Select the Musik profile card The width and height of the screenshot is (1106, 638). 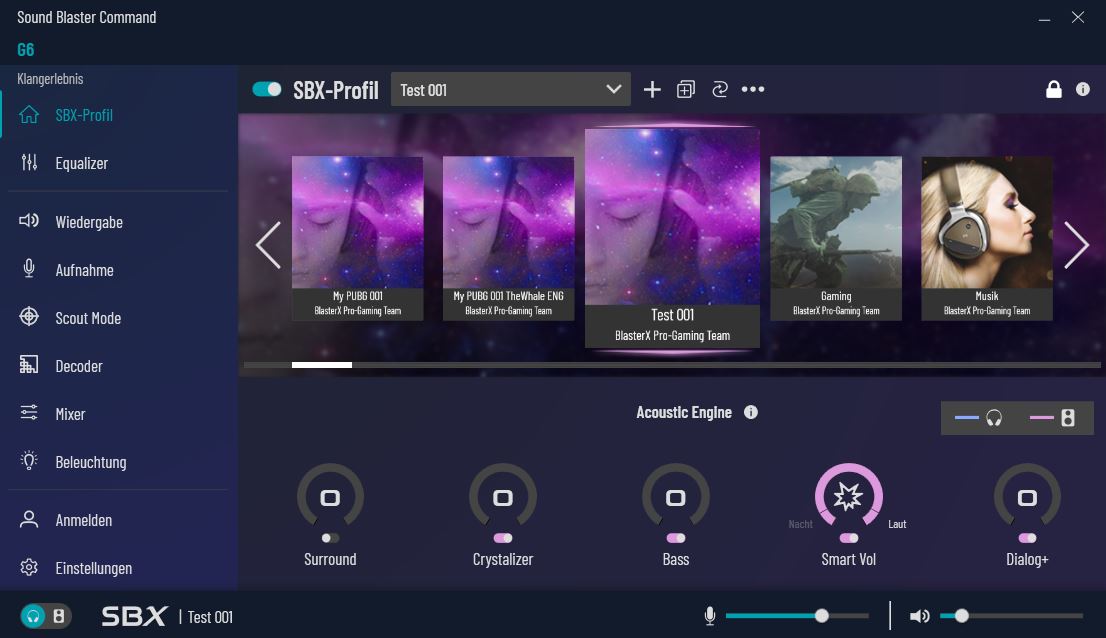coord(987,238)
